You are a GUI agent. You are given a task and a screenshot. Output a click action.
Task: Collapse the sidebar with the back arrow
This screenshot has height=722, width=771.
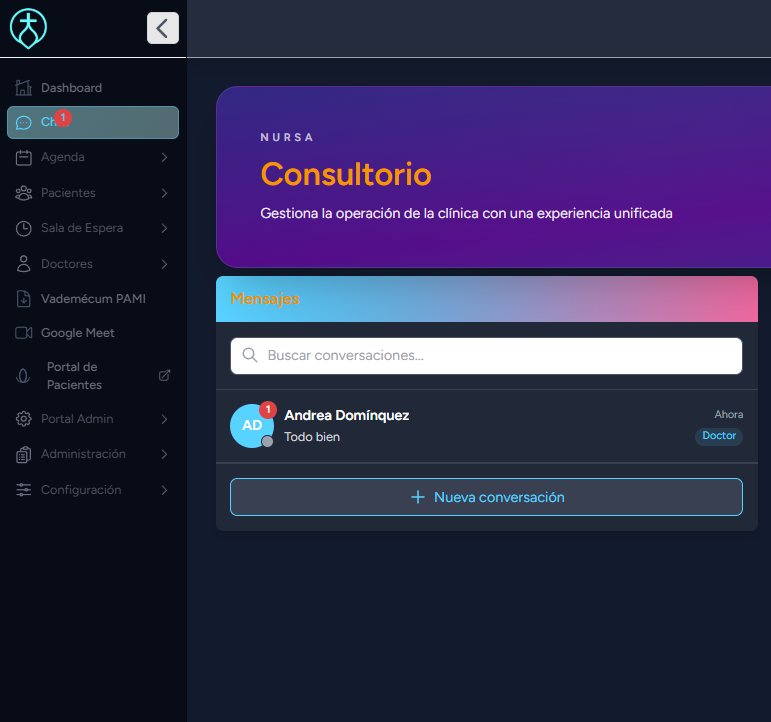(x=162, y=28)
